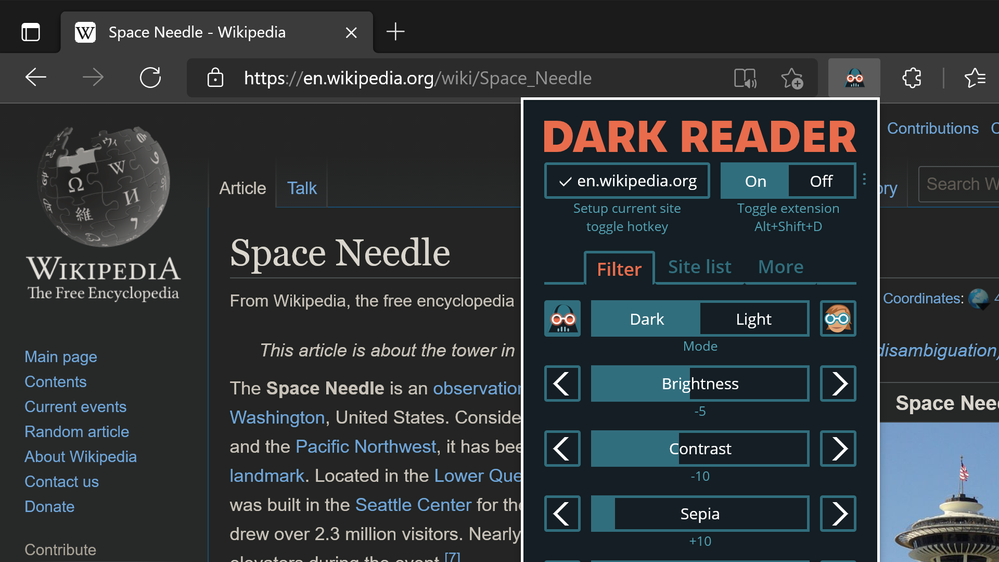
Task: Click the browser address bar URL
Action: click(418, 78)
